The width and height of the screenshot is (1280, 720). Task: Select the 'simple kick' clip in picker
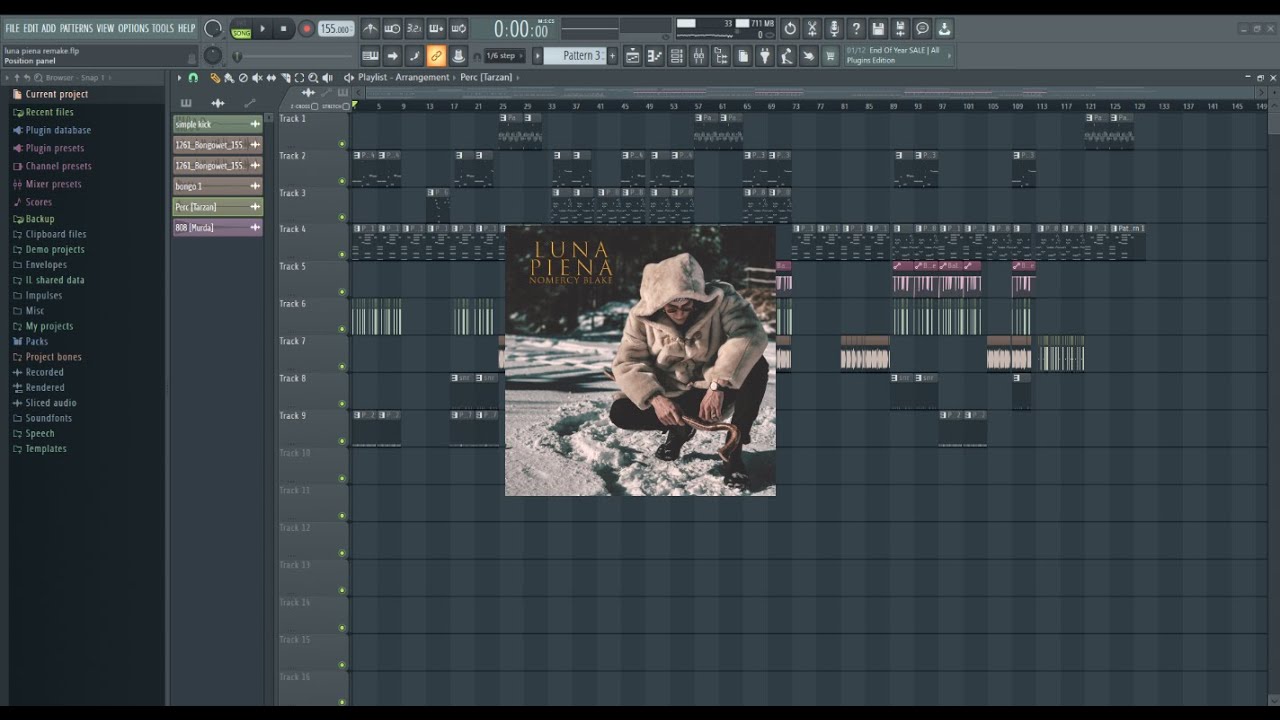pyautogui.click(x=217, y=124)
